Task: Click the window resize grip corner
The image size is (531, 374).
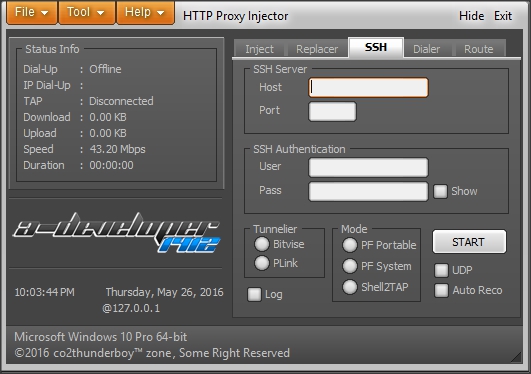Action: point(516,356)
